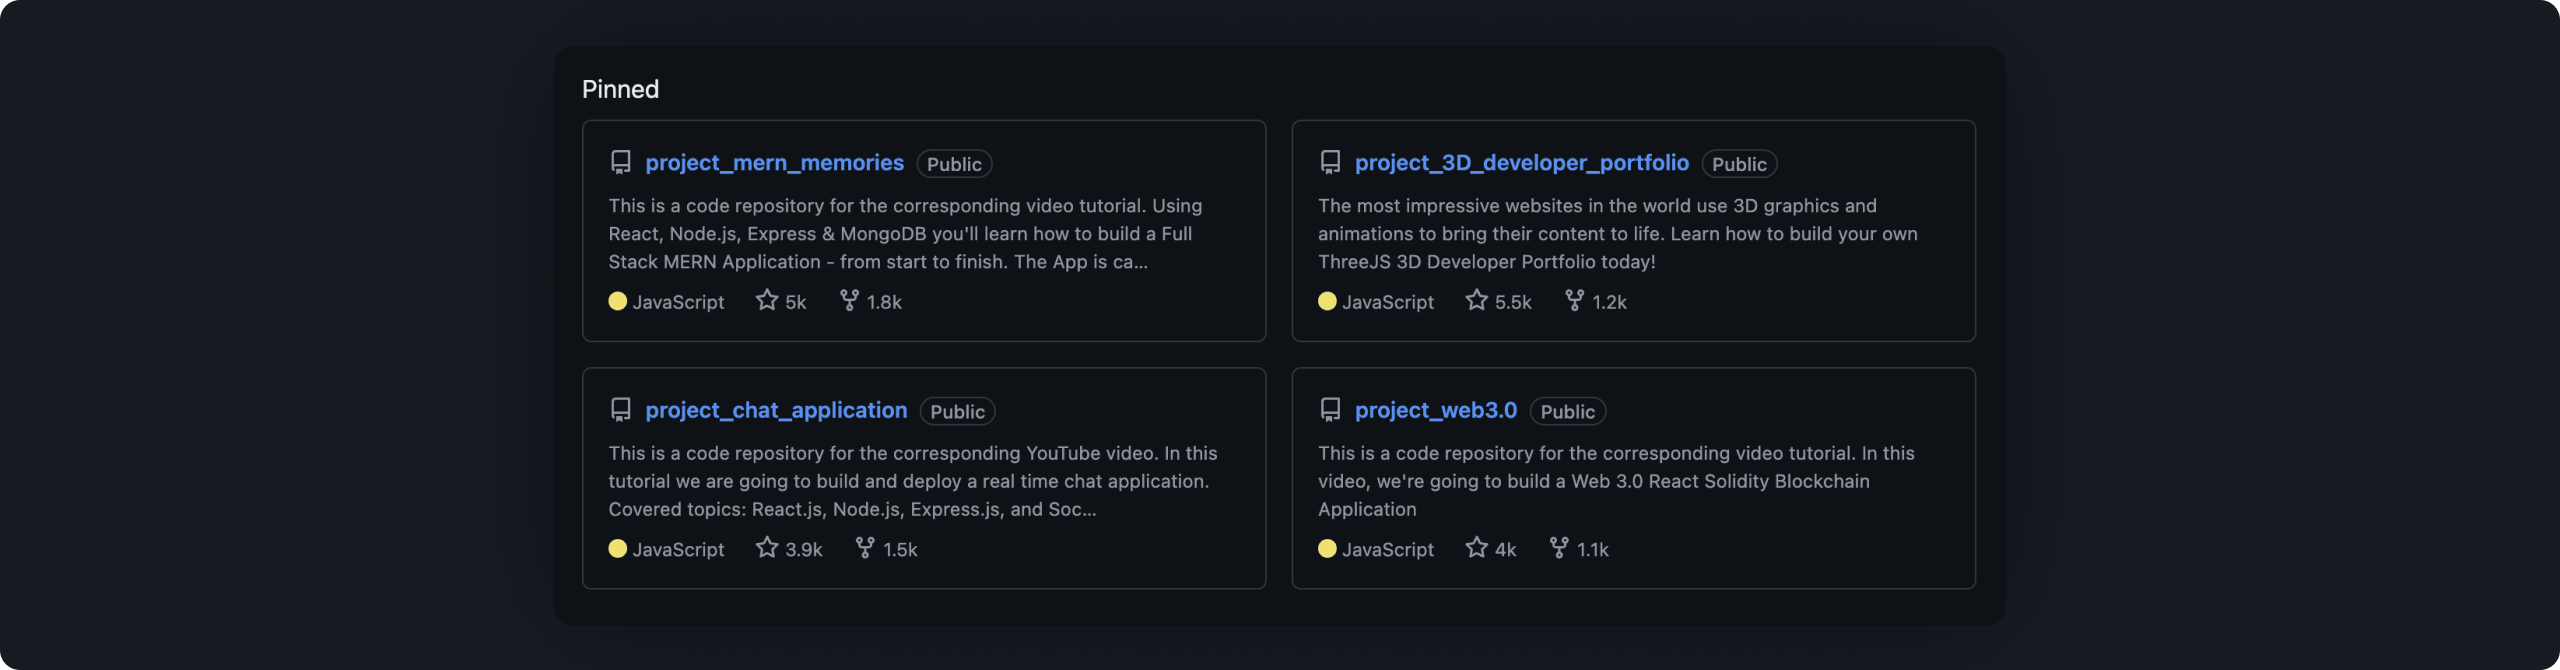Click the star icon showing 5k stars
This screenshot has height=670, width=2560.
click(x=767, y=300)
